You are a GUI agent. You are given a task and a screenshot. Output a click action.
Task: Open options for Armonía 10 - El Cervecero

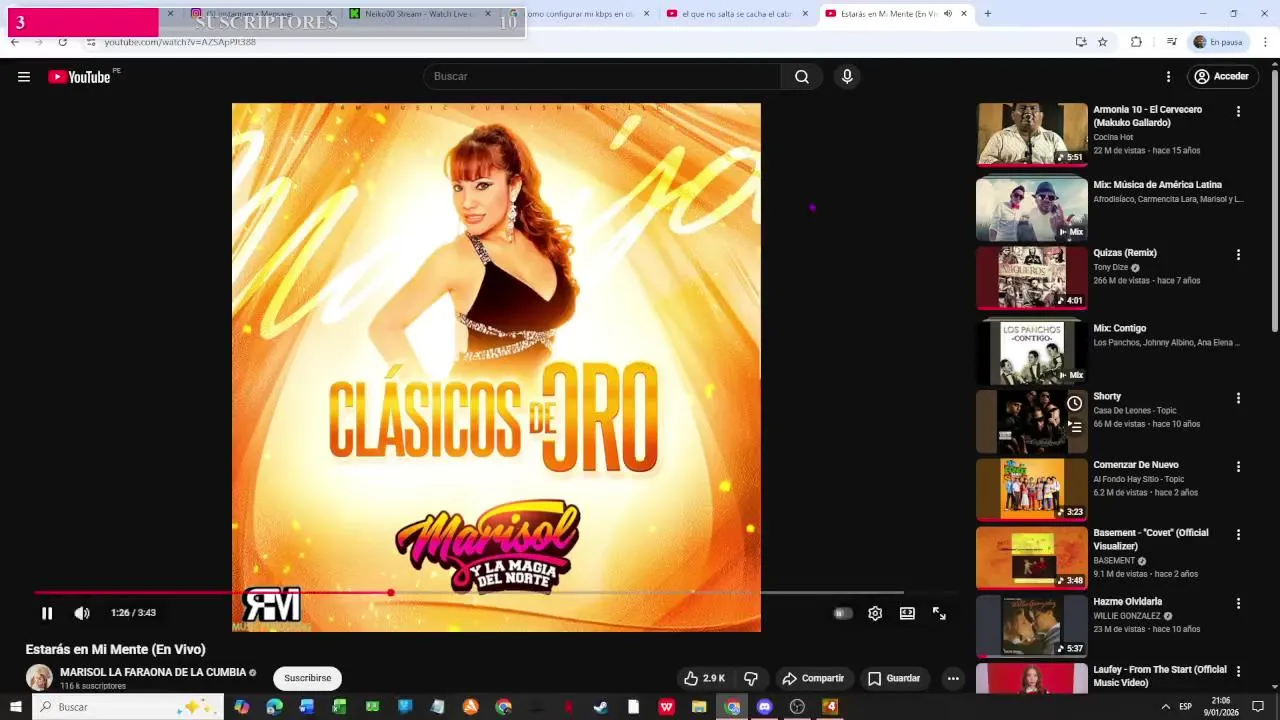pyautogui.click(x=1238, y=112)
